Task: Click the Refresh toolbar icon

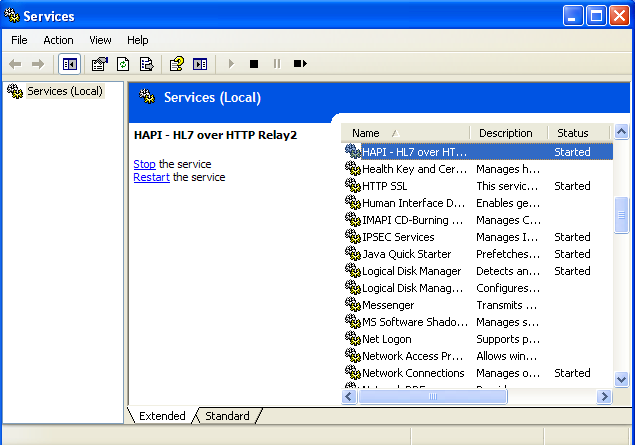Action: point(123,64)
